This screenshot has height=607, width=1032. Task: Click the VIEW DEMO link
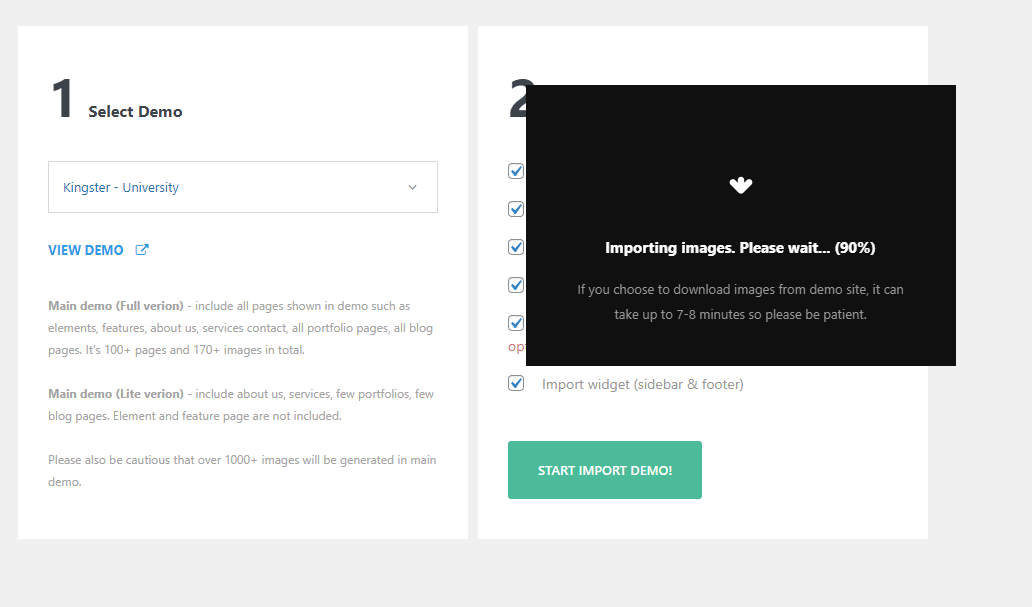pyautogui.click(x=86, y=250)
